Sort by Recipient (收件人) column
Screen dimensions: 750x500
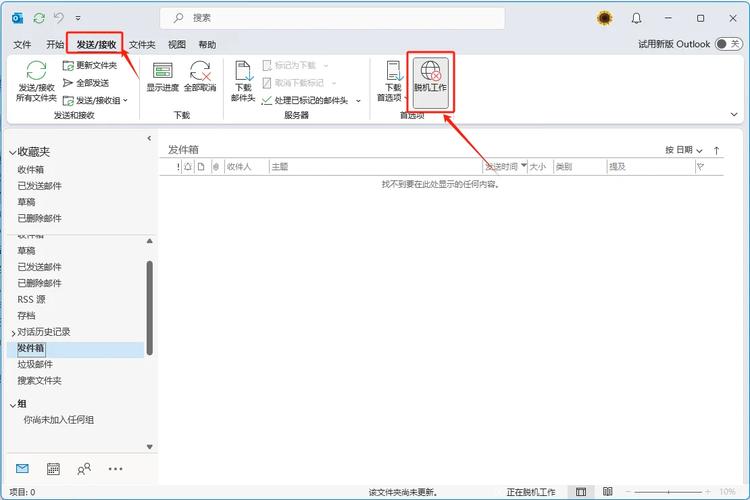pos(239,167)
